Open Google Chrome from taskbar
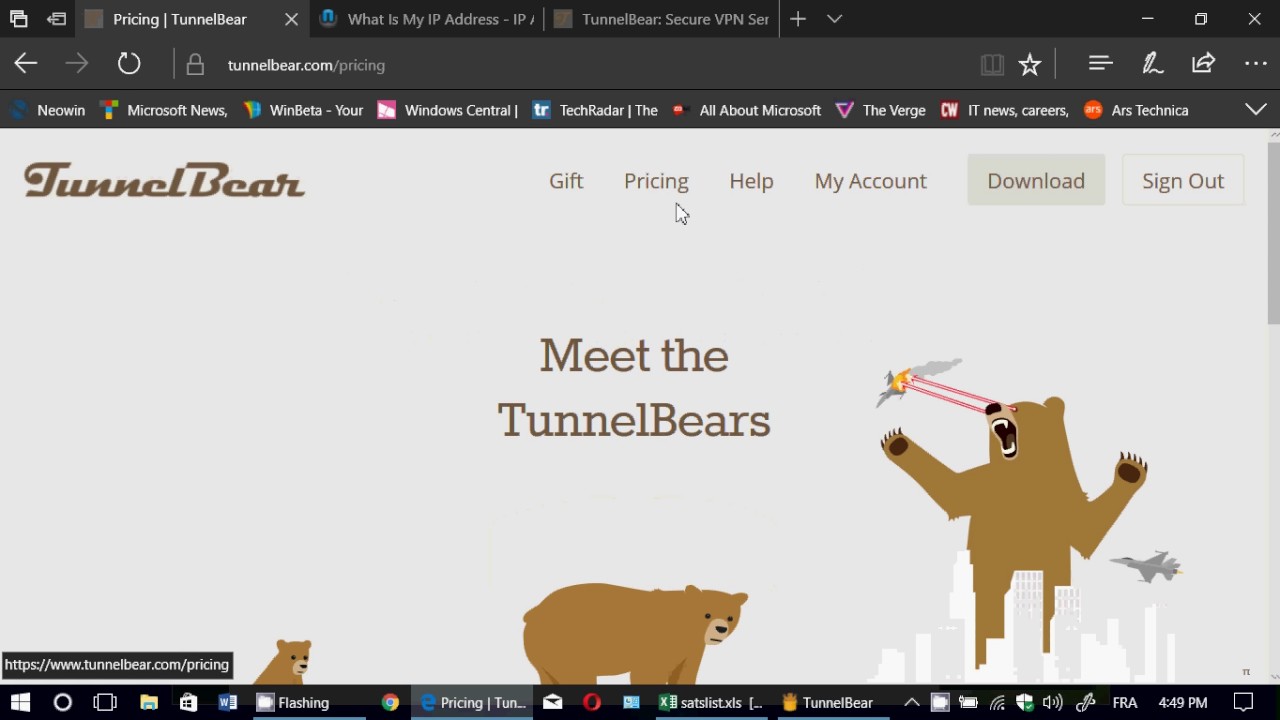The width and height of the screenshot is (1280, 720). pos(390,702)
